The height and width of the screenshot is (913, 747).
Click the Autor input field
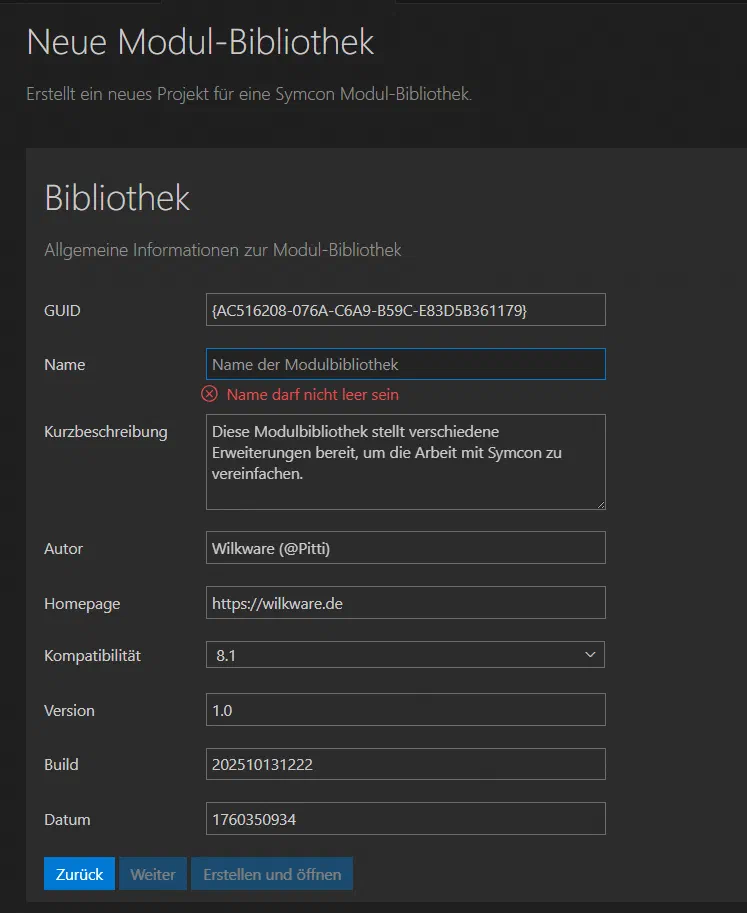point(405,547)
